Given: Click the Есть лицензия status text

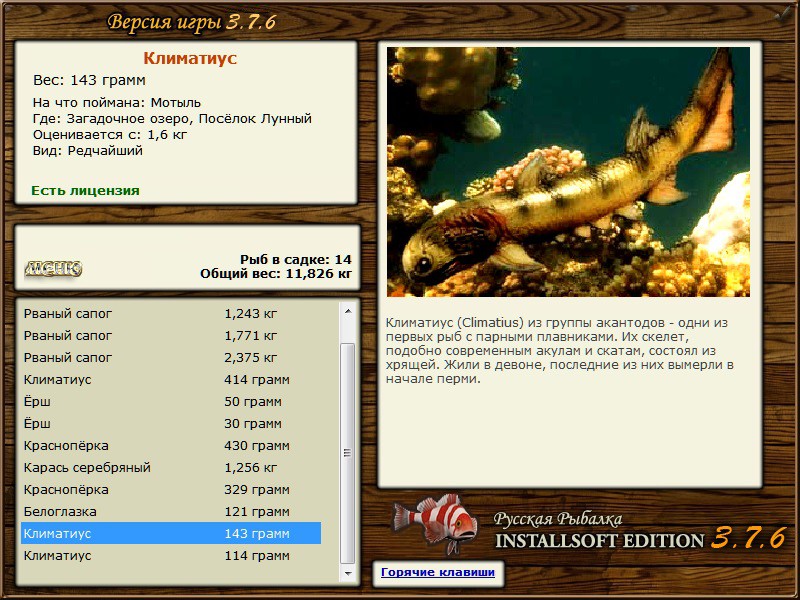Looking at the screenshot, I should click(85, 191).
